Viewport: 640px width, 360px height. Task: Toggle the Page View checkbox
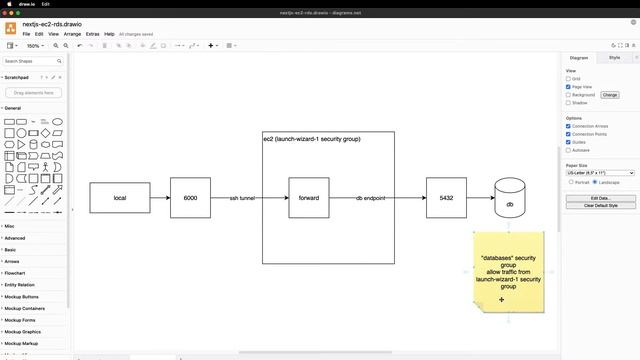[568, 87]
